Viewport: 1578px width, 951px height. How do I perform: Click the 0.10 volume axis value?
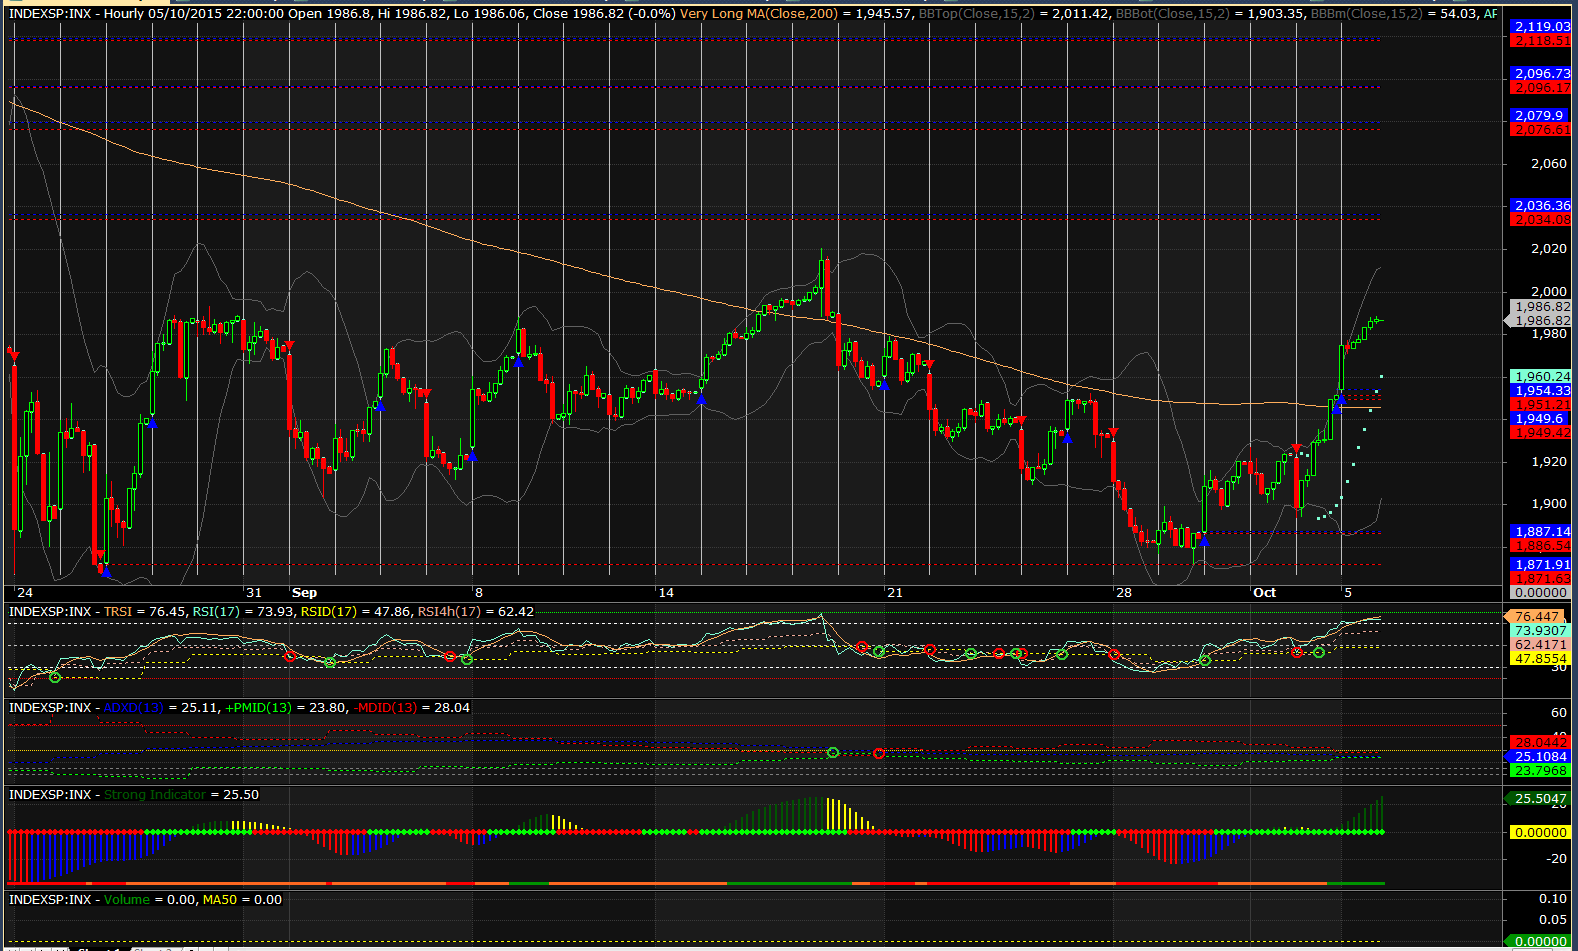(x=1553, y=899)
